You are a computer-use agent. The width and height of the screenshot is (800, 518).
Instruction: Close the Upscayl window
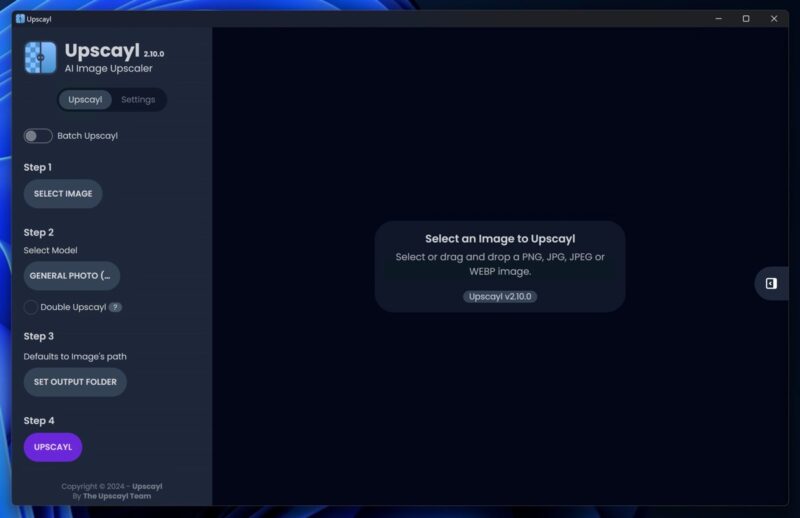[x=773, y=19]
